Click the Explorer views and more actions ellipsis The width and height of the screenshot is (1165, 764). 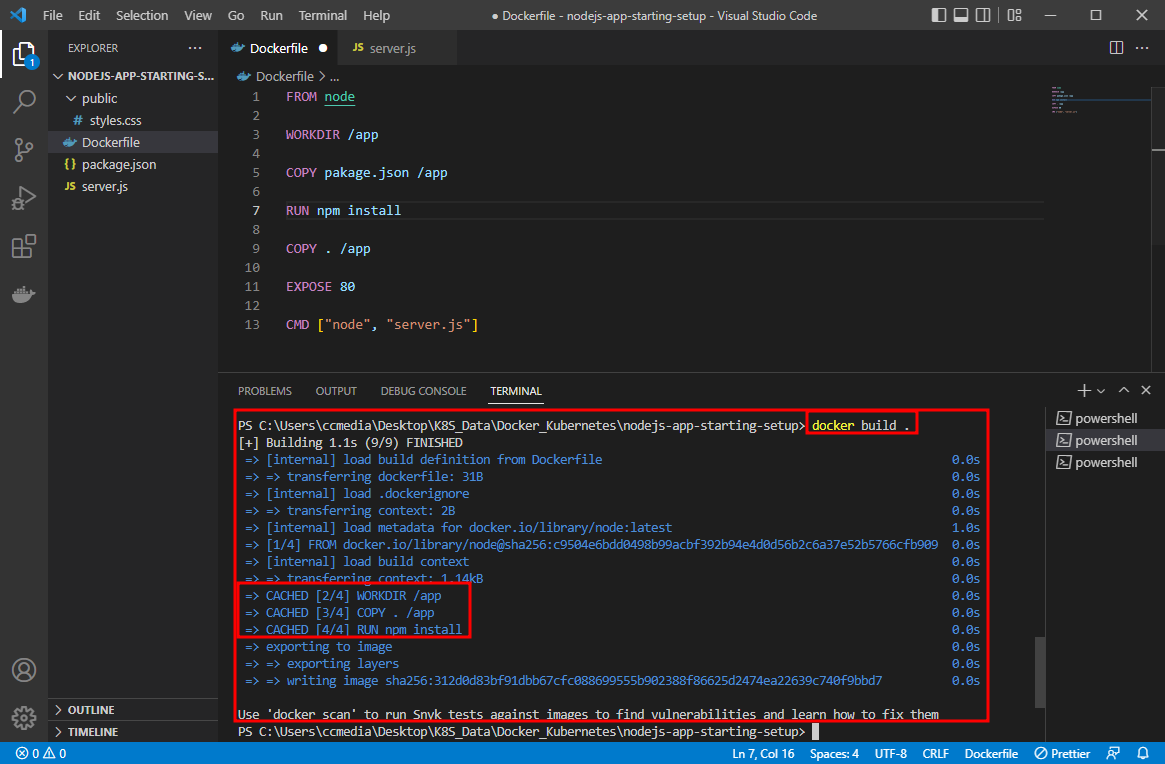(x=195, y=48)
